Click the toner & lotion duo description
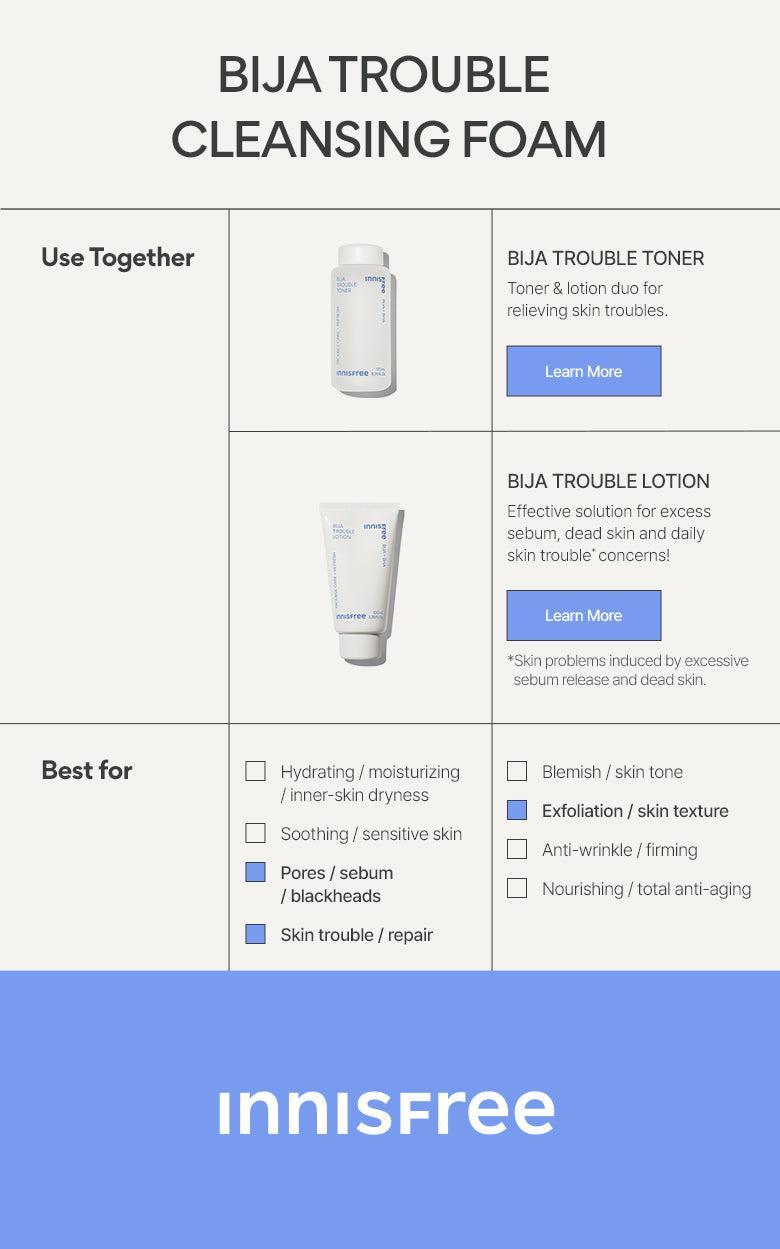Viewport: 780px width, 1249px height. pyautogui.click(x=587, y=299)
